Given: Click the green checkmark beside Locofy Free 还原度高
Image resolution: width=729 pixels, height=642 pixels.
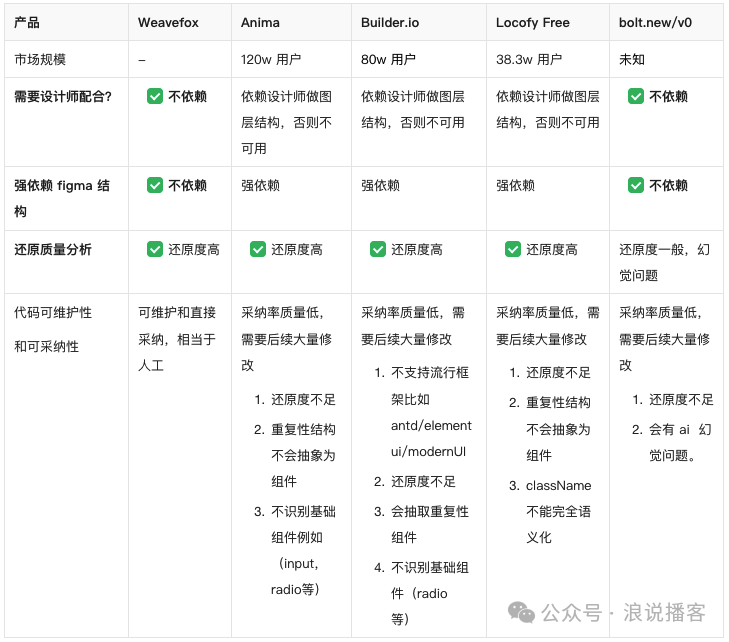Looking at the screenshot, I should pos(513,249).
